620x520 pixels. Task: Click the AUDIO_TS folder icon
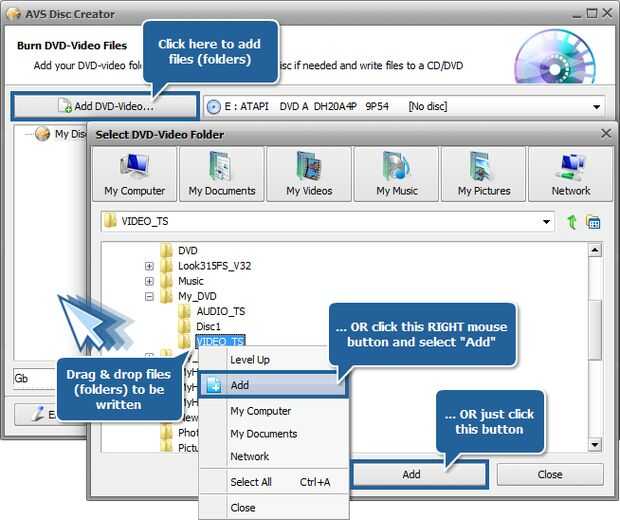click(184, 312)
